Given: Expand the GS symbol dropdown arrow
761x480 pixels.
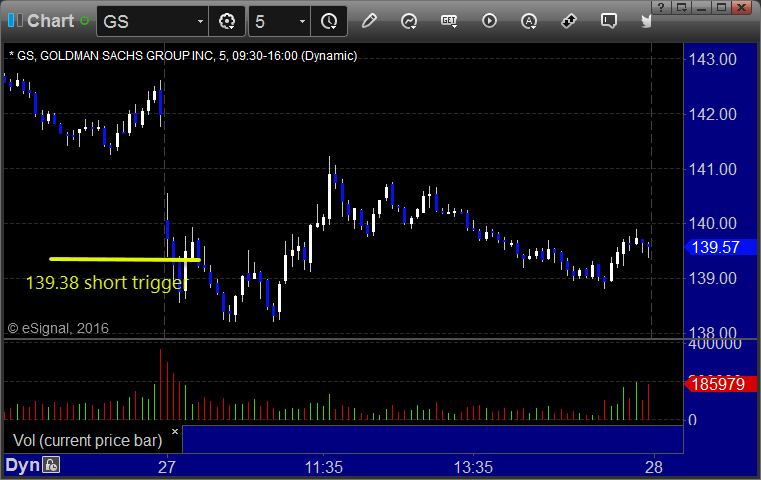Looking at the screenshot, I should click(x=200, y=21).
